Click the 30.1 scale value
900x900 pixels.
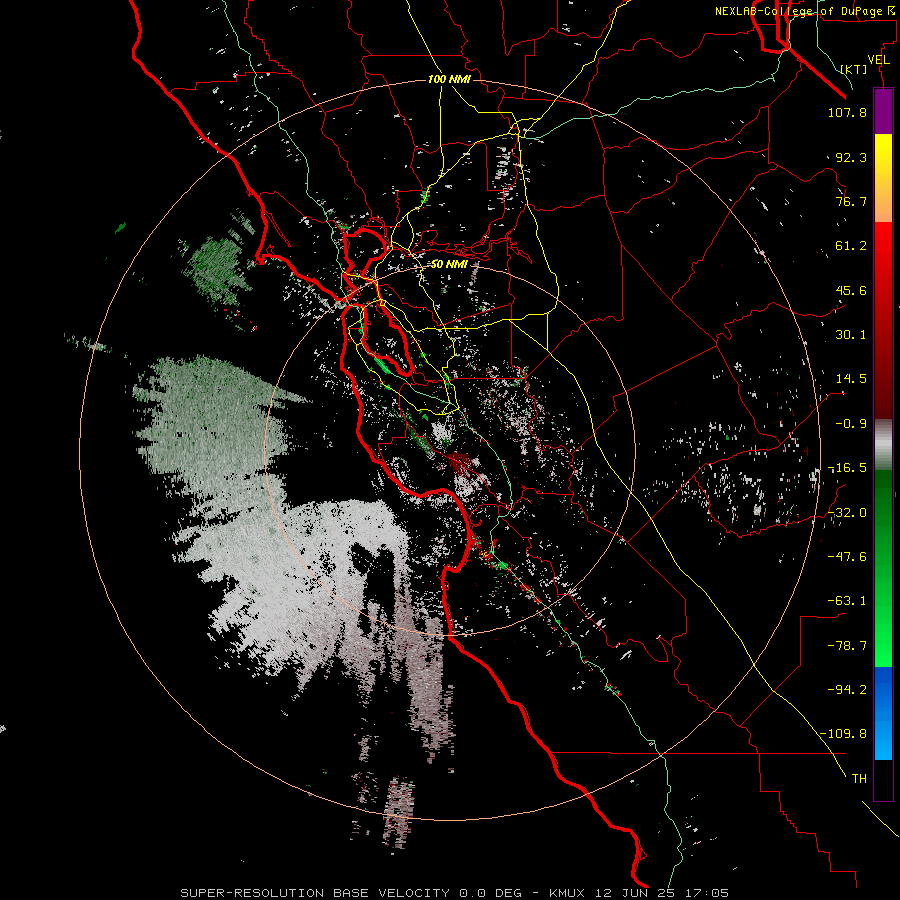click(851, 335)
